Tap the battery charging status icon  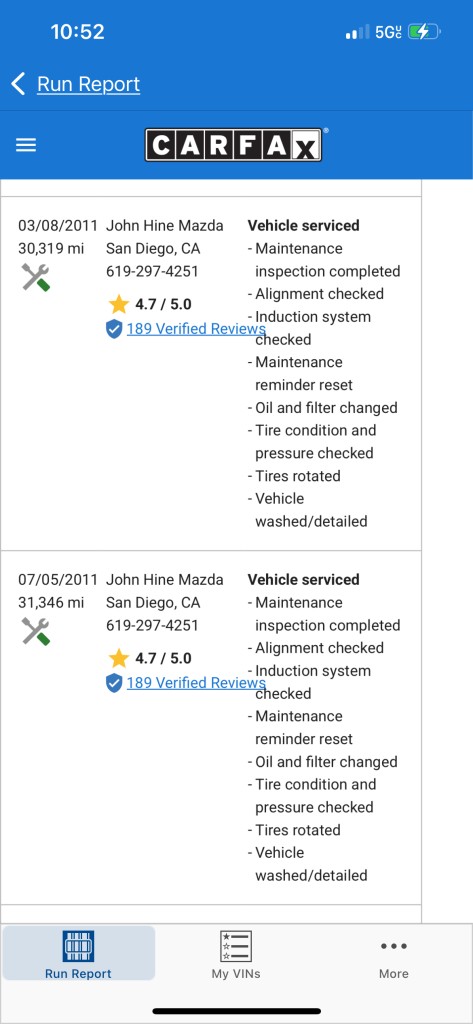pyautogui.click(x=425, y=31)
